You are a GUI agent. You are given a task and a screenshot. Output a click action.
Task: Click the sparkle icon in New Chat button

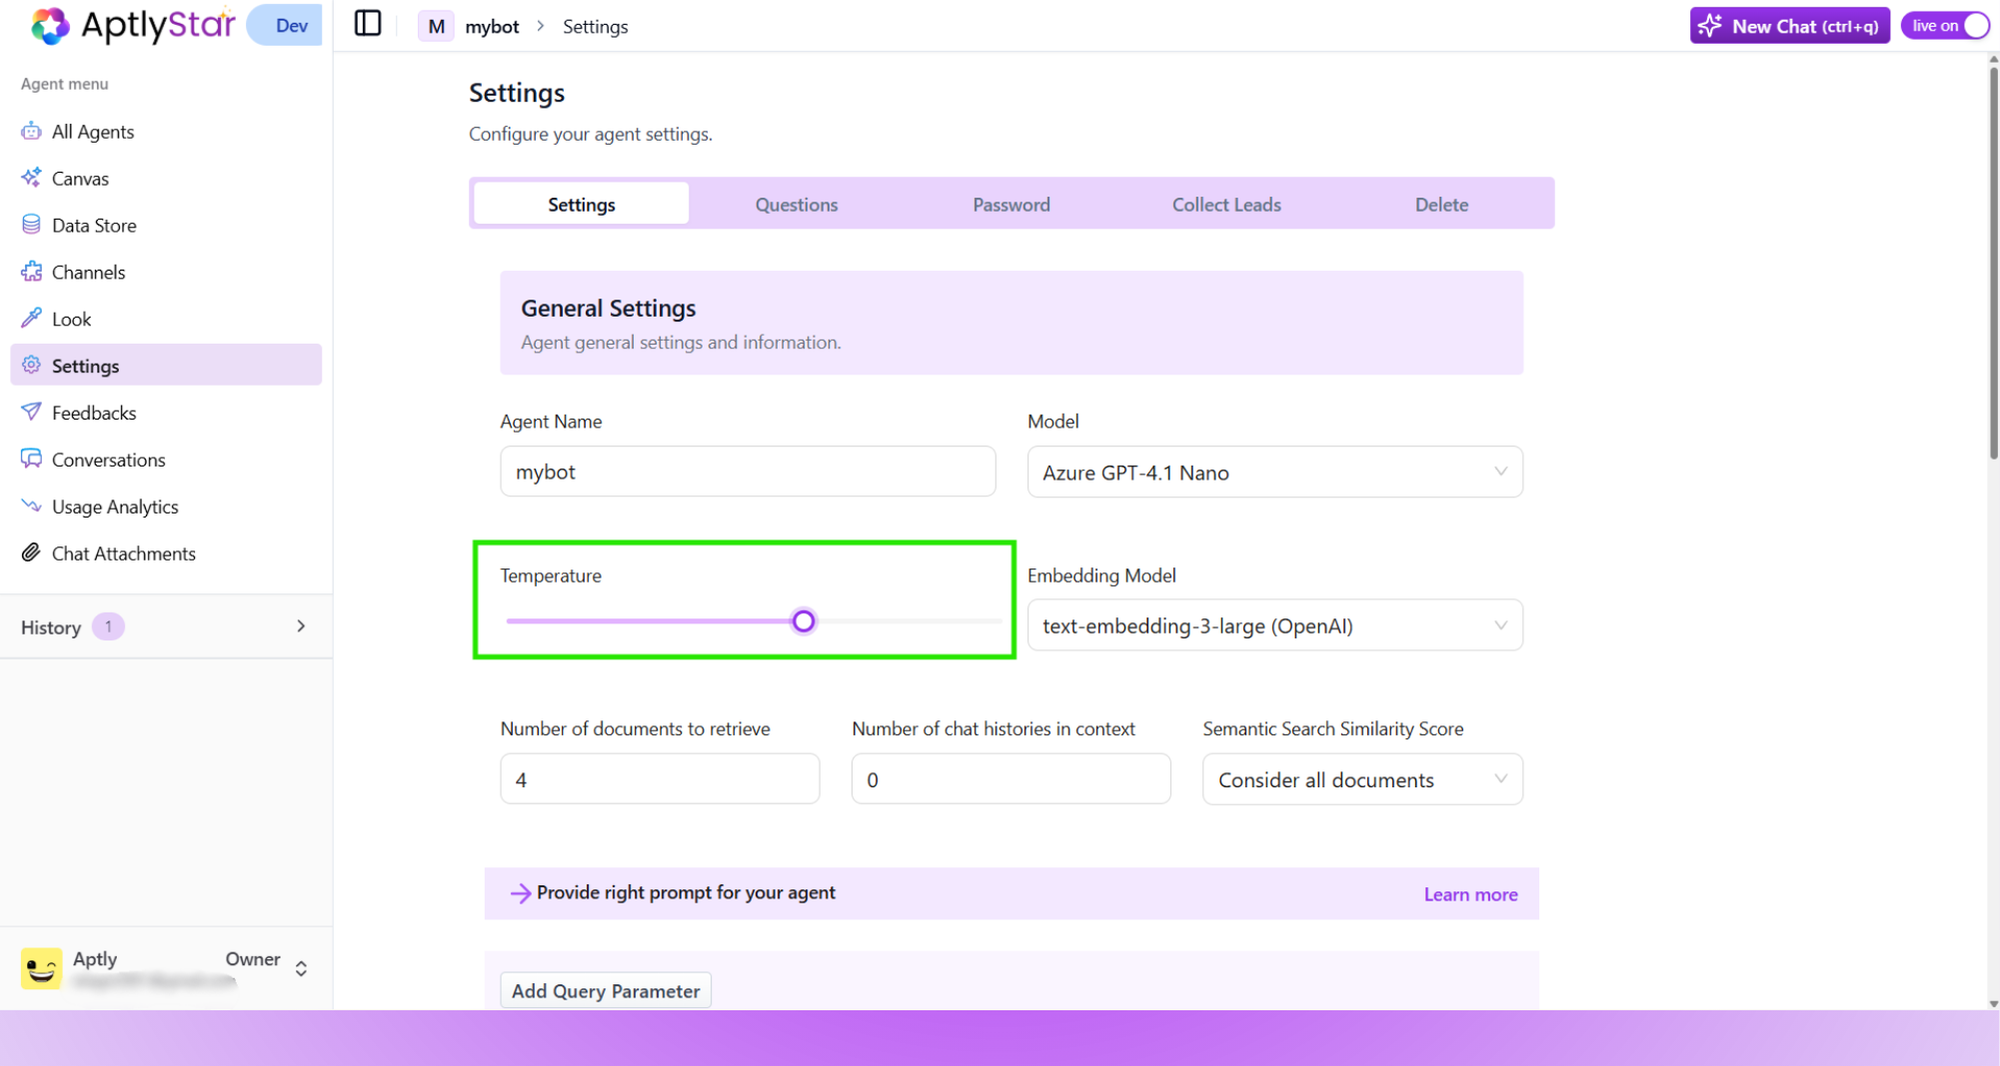pyautogui.click(x=1710, y=26)
